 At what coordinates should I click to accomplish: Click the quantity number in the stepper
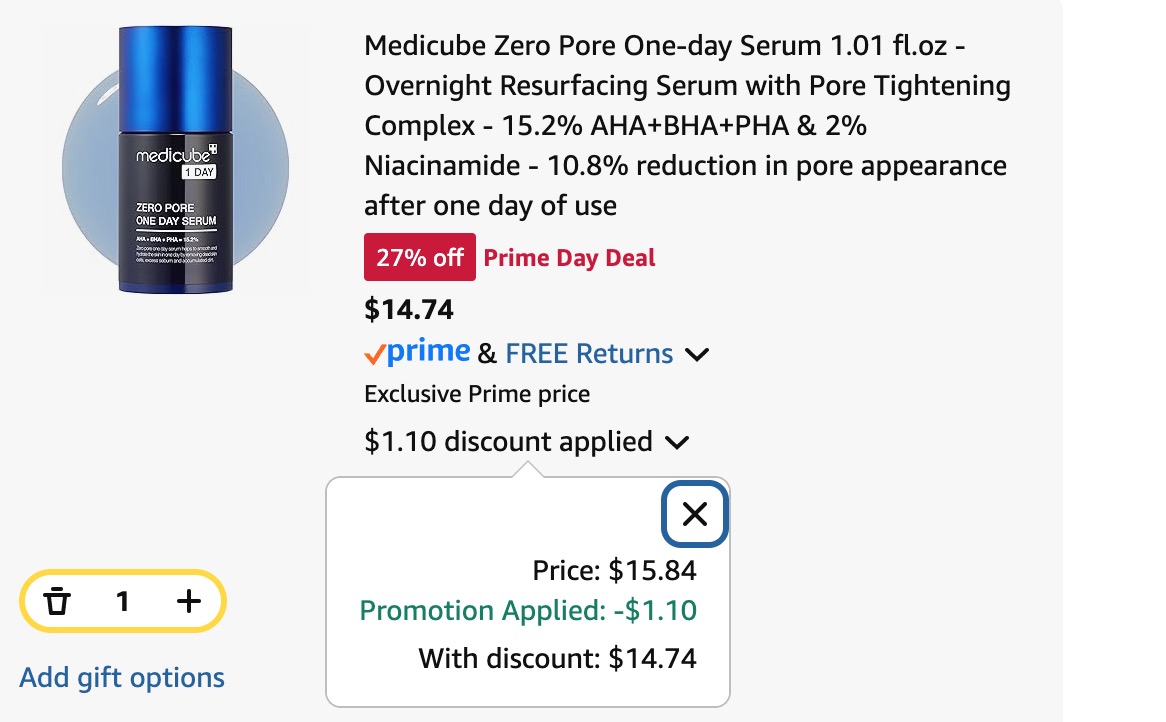tap(122, 601)
